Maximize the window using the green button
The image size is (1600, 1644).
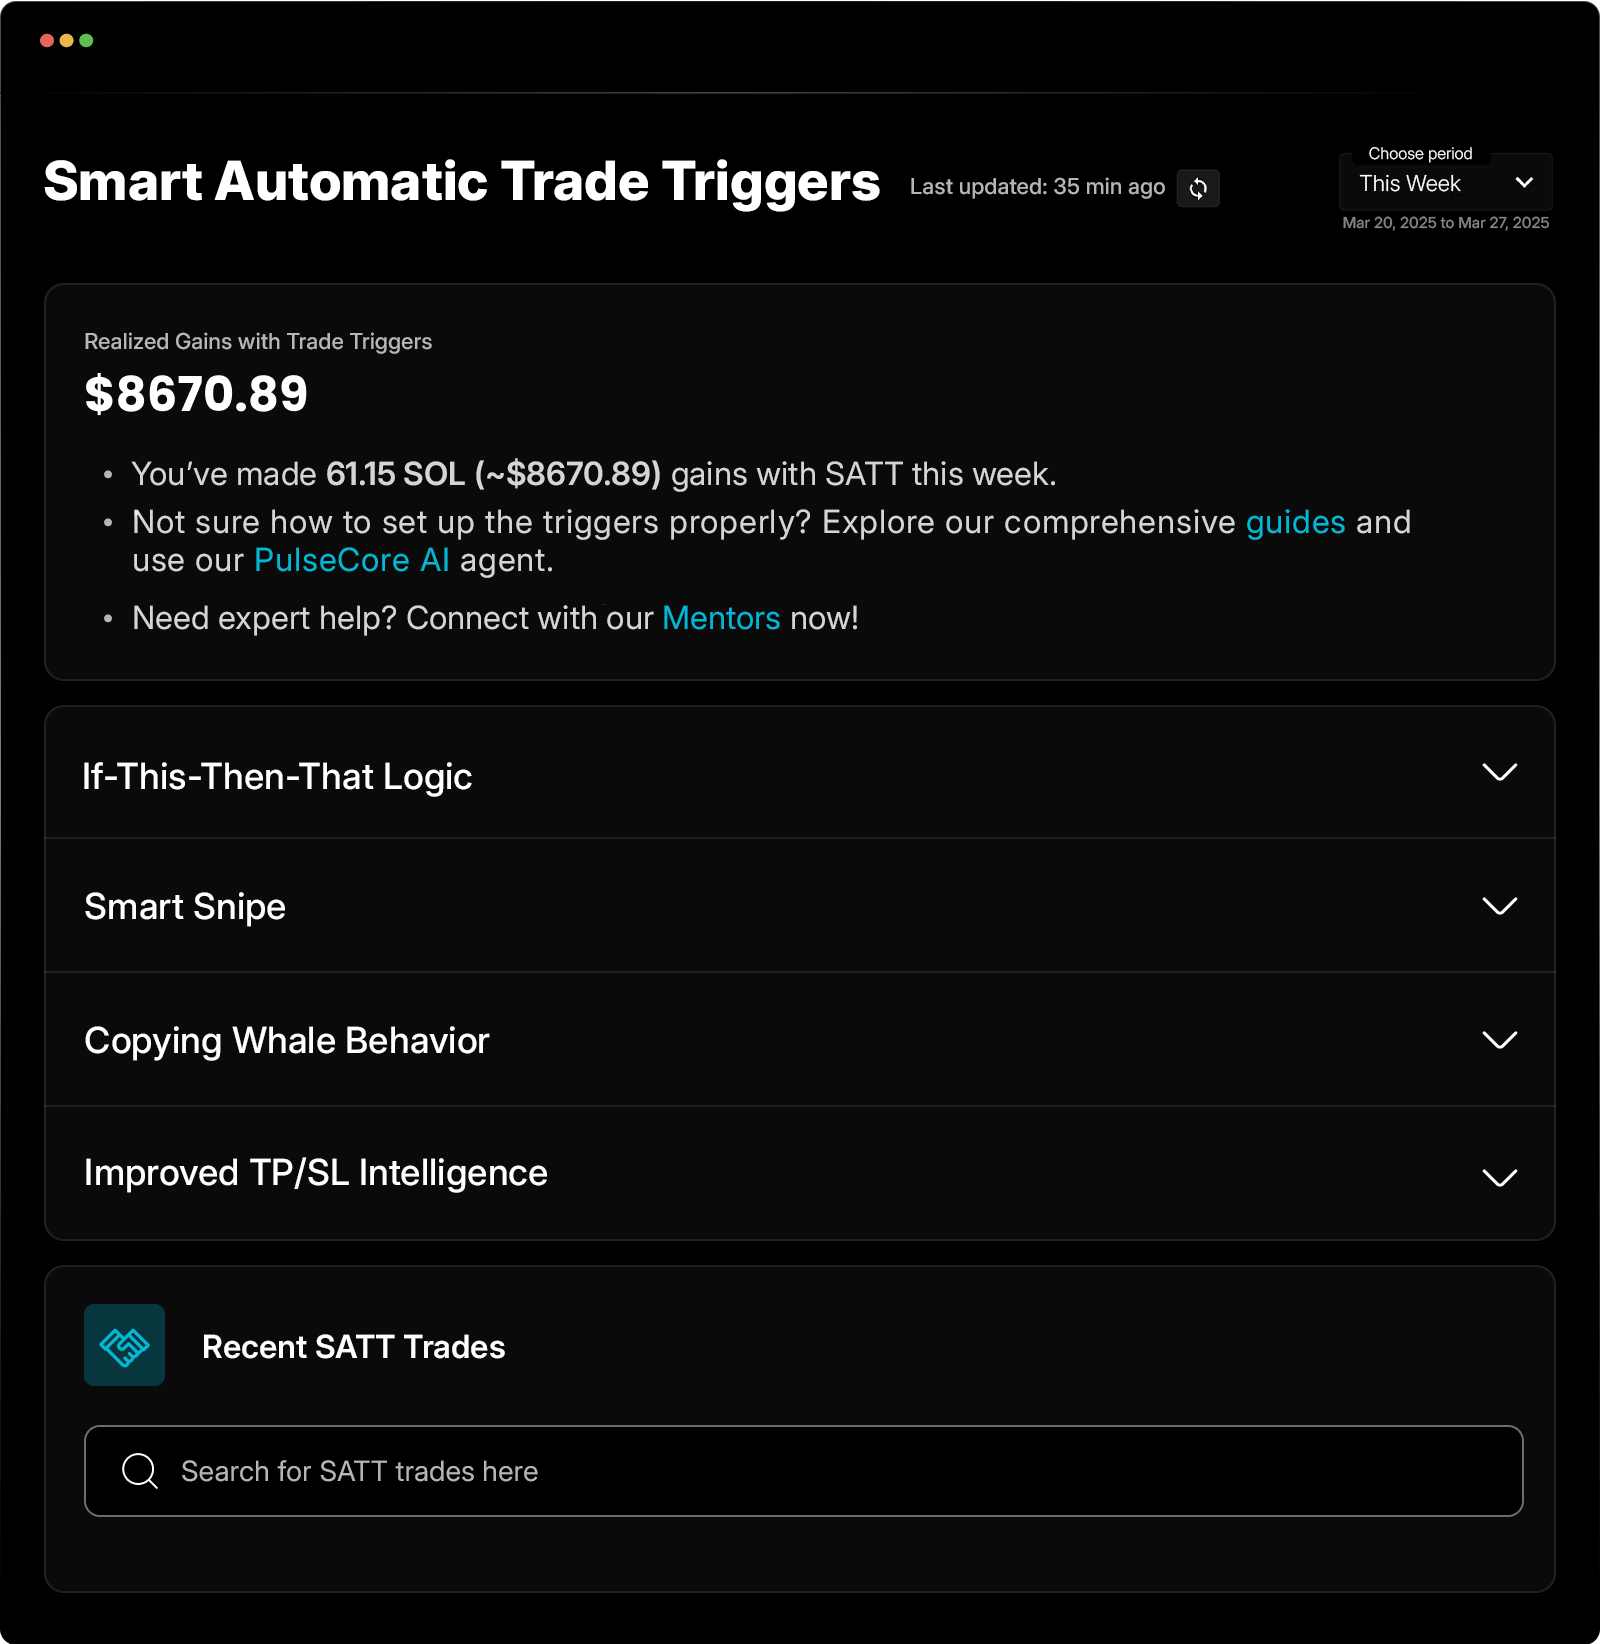[x=86, y=41]
